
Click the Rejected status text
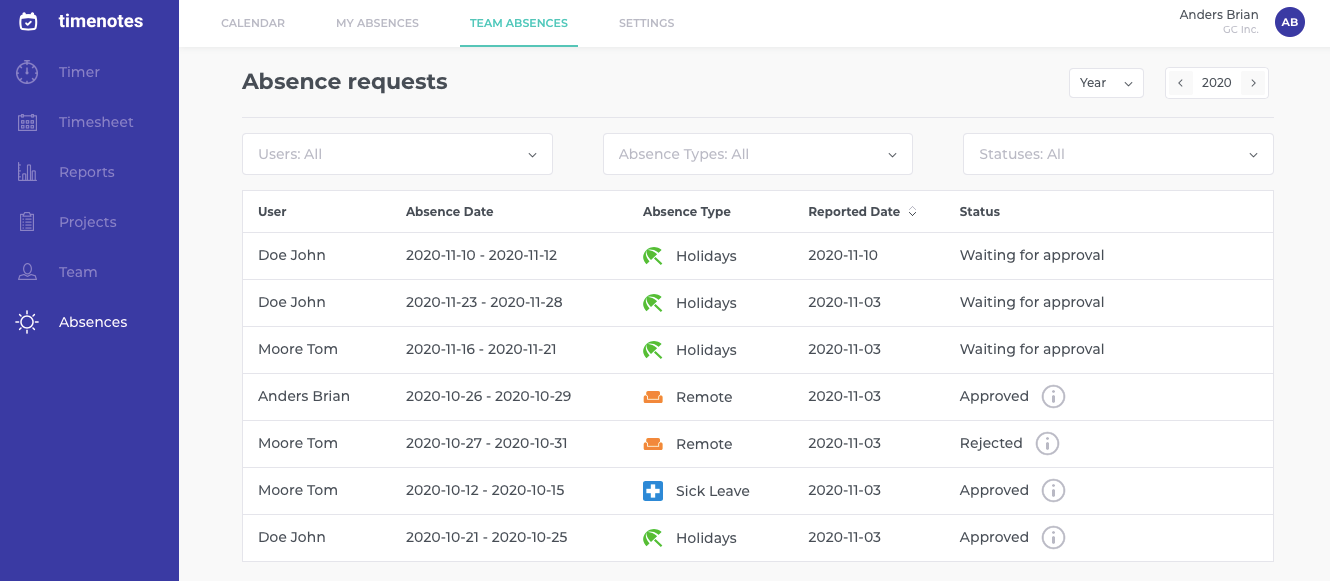pos(991,443)
